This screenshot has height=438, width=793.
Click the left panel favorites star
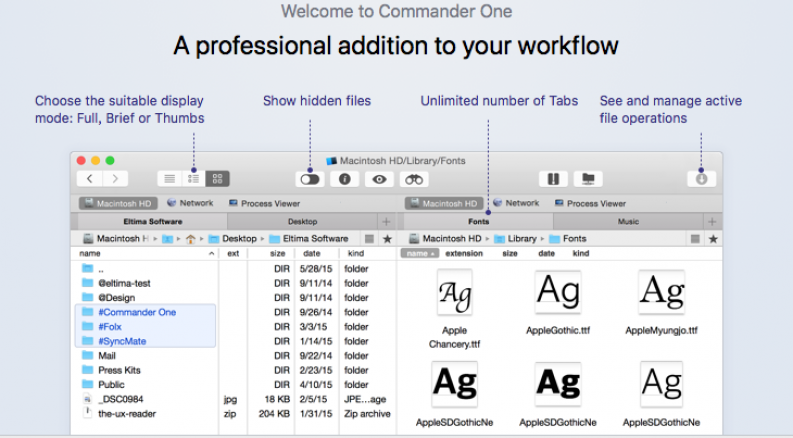click(x=387, y=239)
